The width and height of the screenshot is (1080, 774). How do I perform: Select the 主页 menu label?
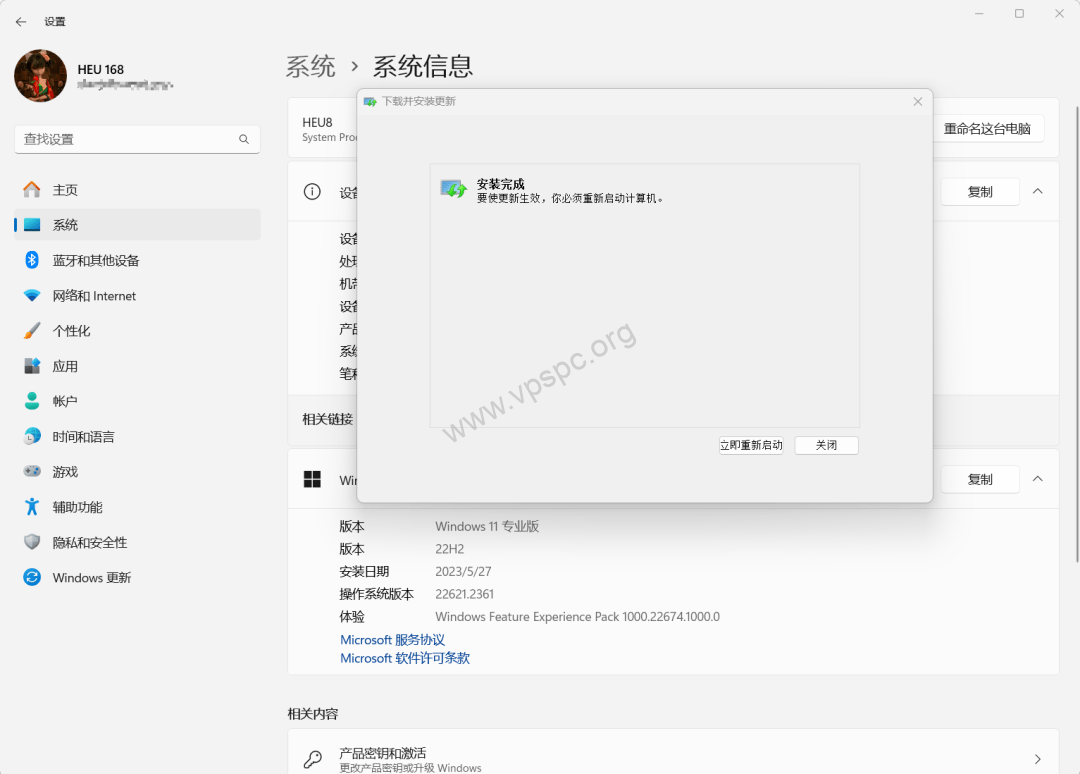tap(65, 190)
